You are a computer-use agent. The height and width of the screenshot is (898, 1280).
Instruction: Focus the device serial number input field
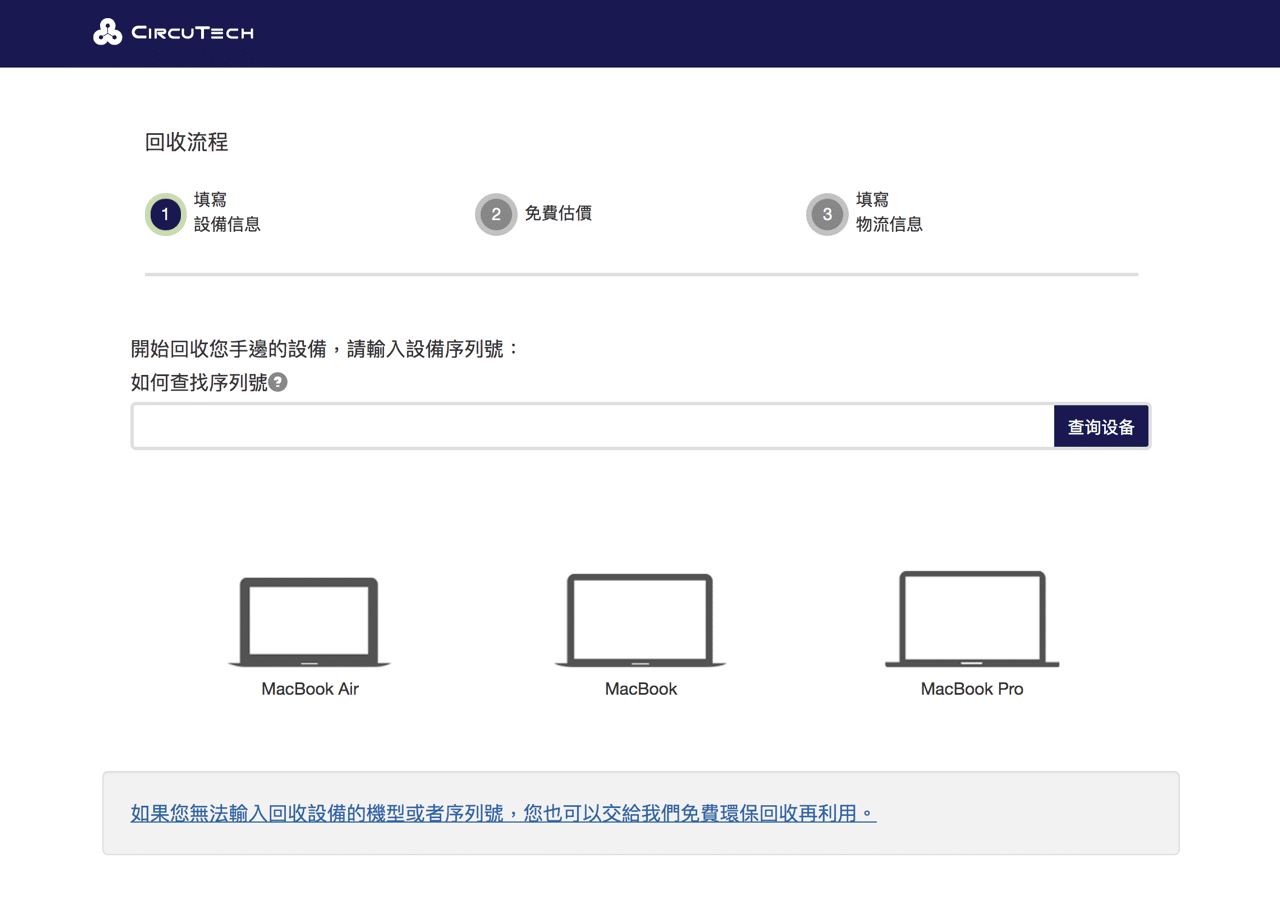(593, 427)
